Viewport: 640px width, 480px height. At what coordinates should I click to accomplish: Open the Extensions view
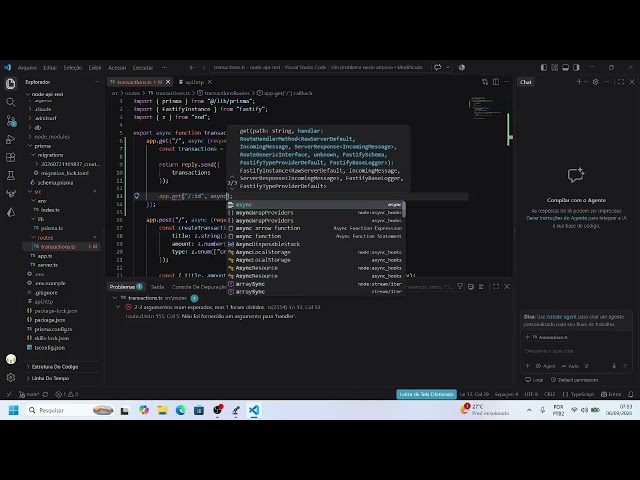click(x=11, y=158)
